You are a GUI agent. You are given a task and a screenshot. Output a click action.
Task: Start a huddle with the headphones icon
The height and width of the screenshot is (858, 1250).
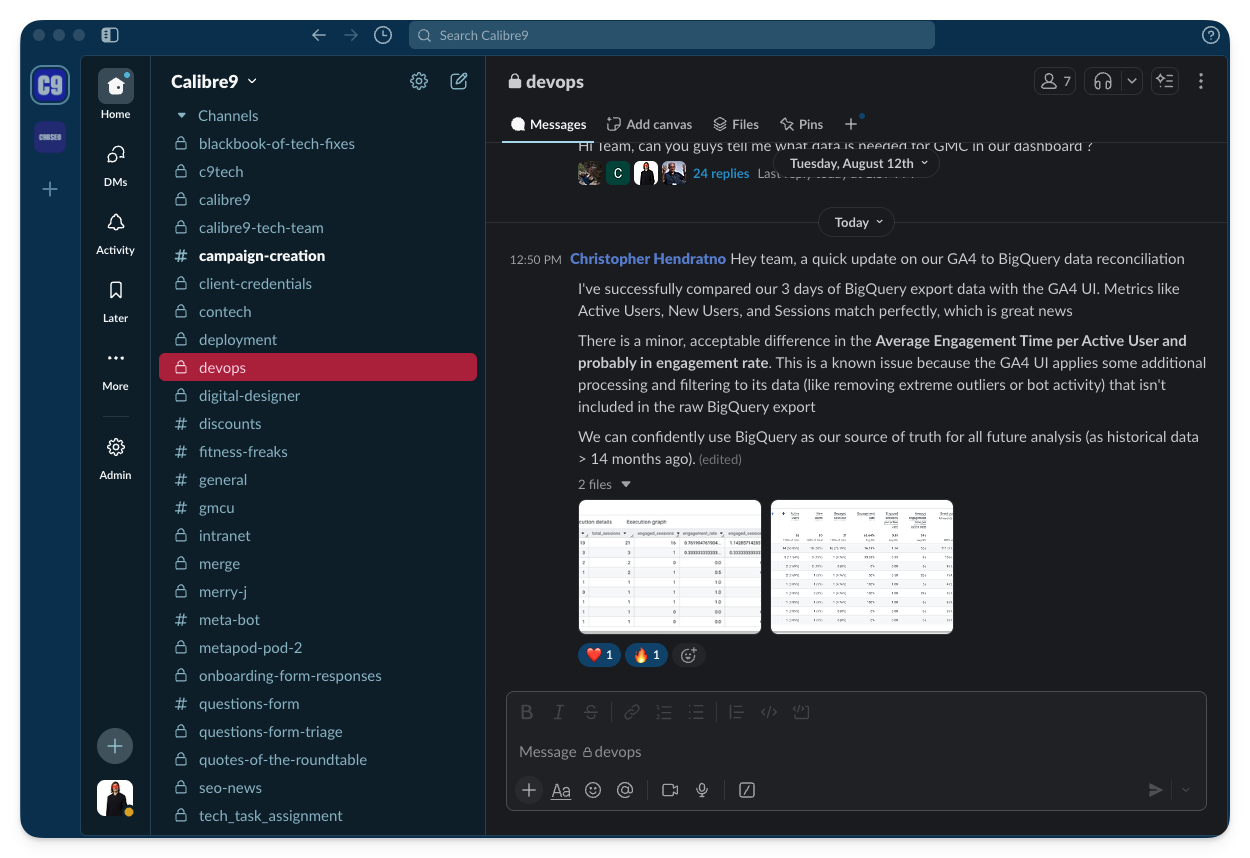pos(1103,82)
